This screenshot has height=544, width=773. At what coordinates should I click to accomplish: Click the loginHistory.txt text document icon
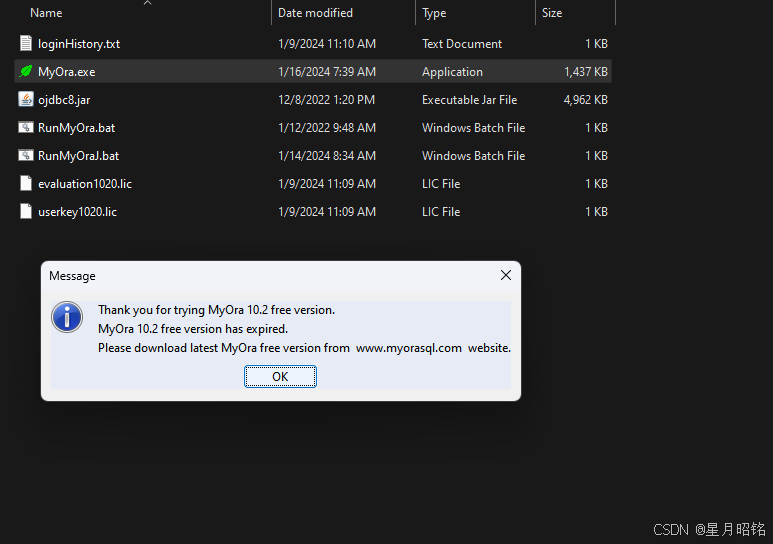(x=26, y=43)
